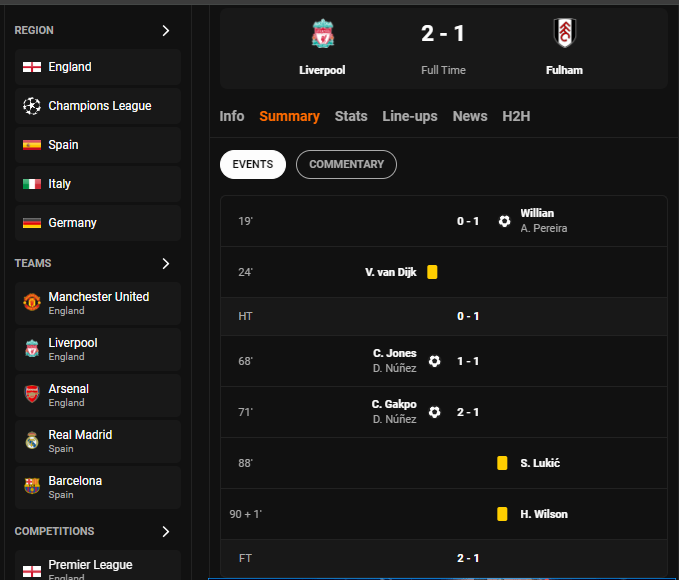Image resolution: width=679 pixels, height=580 pixels.
Task: Expand the REGION section arrow
Action: (166, 31)
